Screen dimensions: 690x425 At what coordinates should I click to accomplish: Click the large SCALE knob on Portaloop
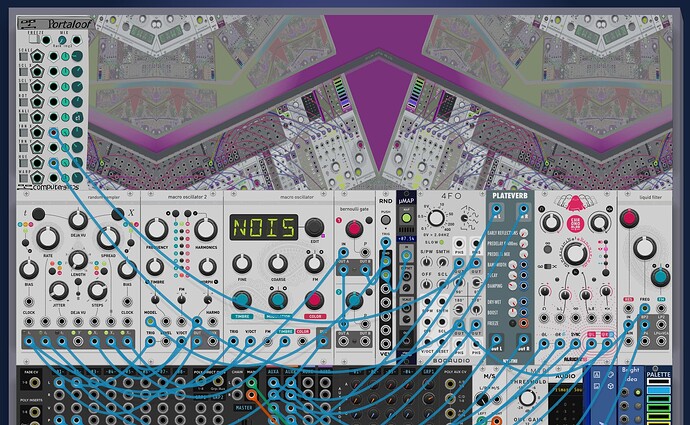pyautogui.click(x=77, y=56)
